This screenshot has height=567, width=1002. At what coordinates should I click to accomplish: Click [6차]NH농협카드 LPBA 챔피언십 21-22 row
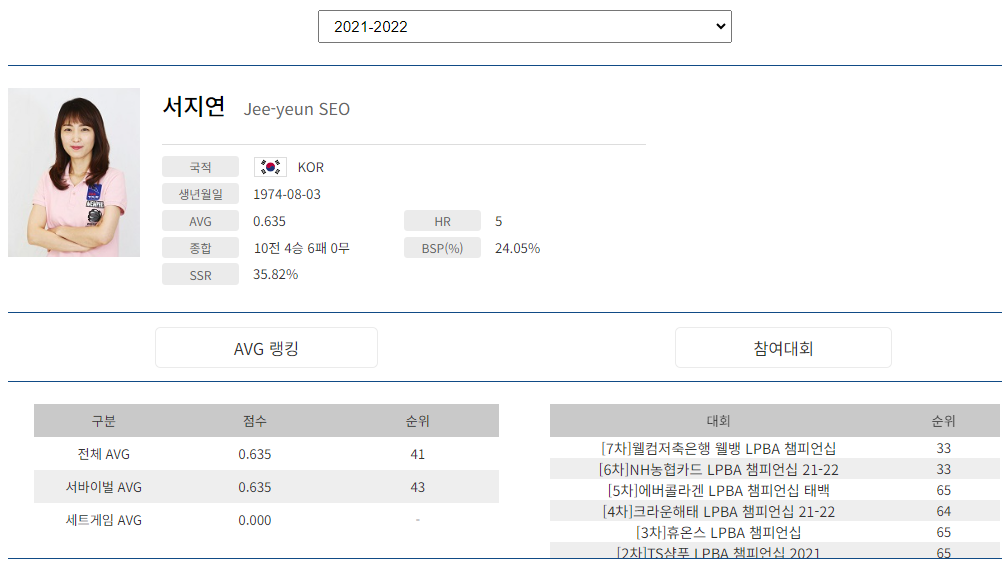point(775,469)
